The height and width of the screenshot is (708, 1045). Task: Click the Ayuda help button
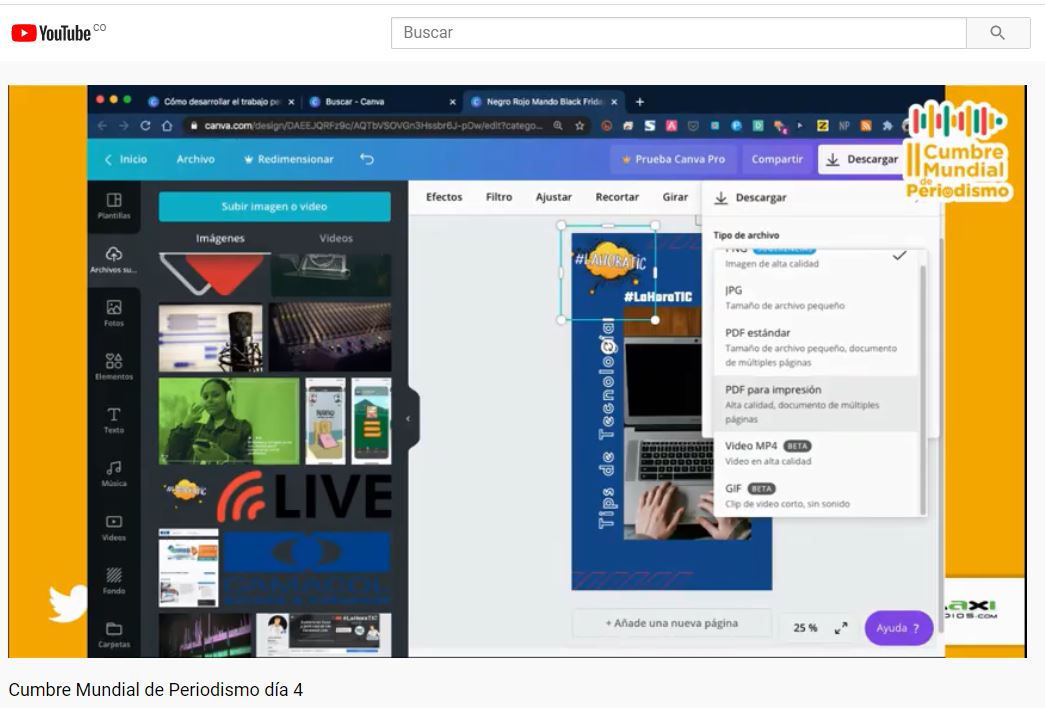(x=898, y=628)
